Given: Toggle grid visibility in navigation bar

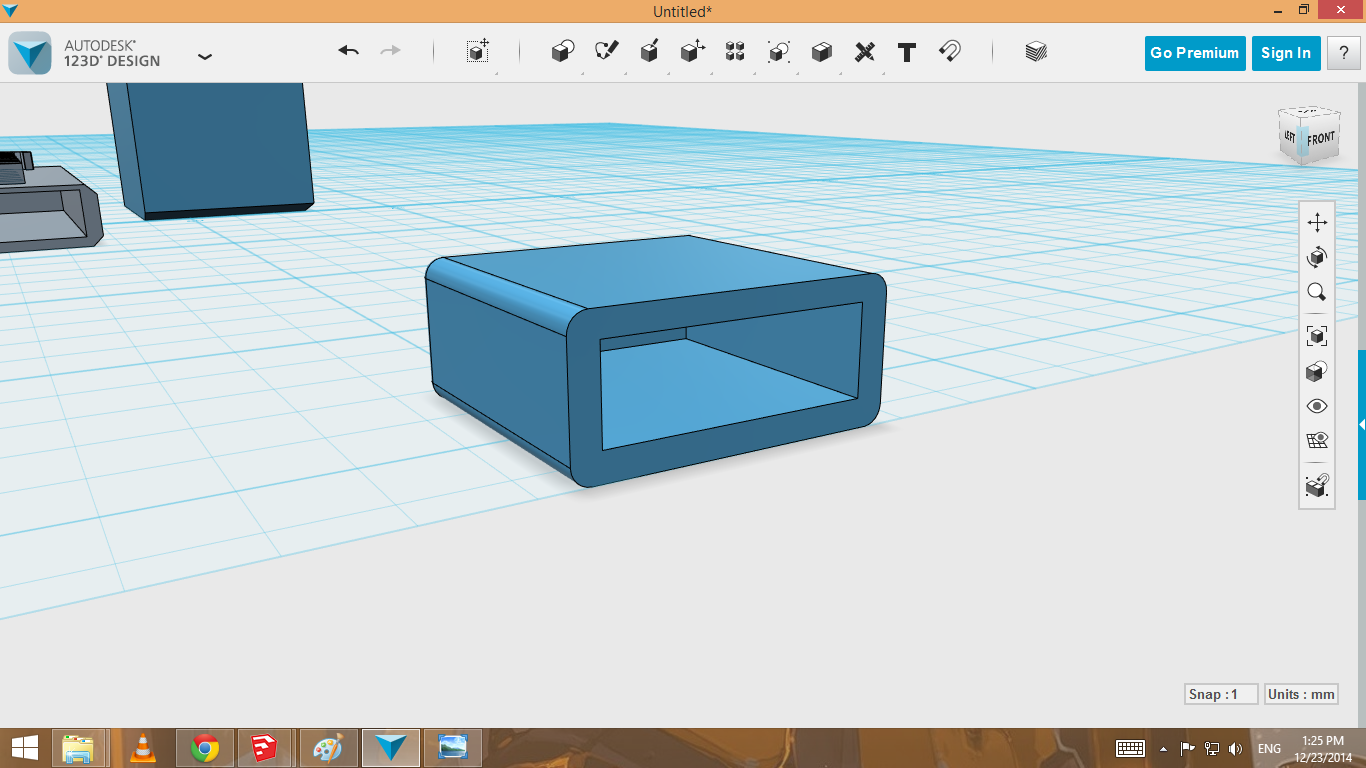Looking at the screenshot, I should pyautogui.click(x=1317, y=441).
